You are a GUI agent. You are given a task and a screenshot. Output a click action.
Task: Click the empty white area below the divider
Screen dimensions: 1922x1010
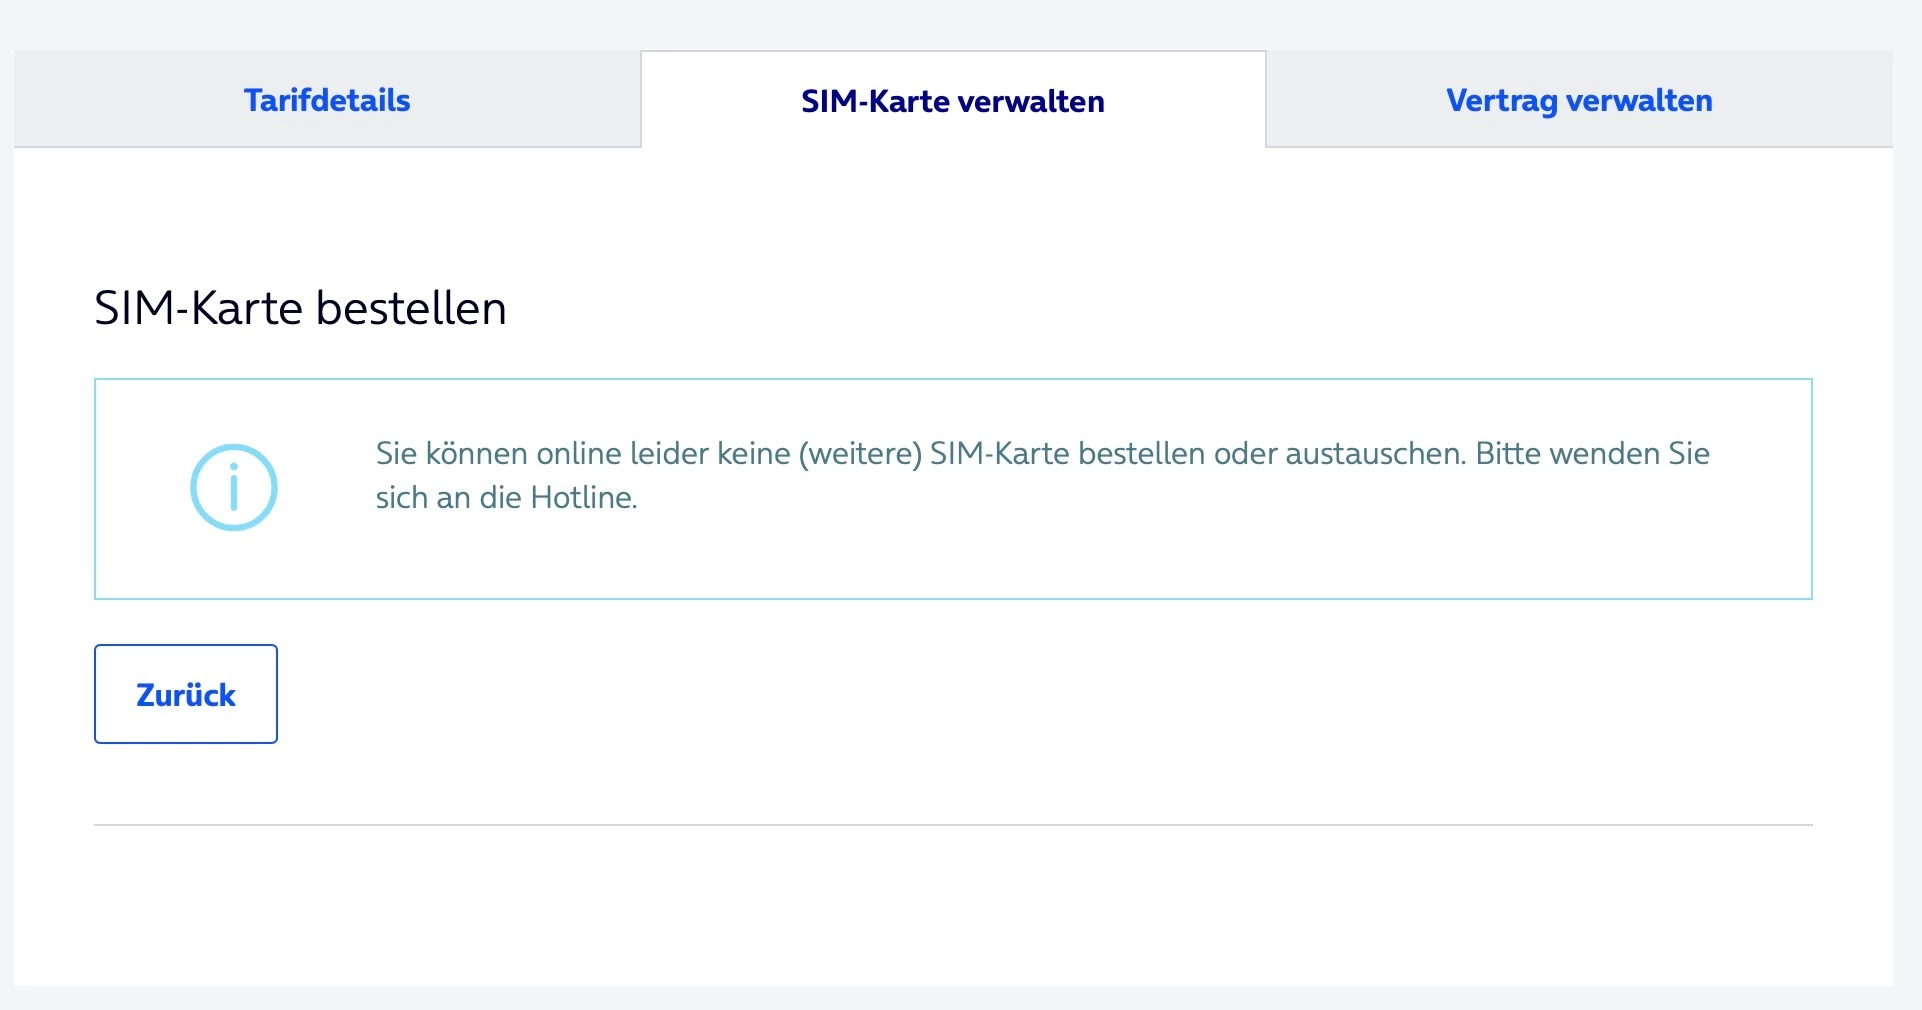[952, 905]
